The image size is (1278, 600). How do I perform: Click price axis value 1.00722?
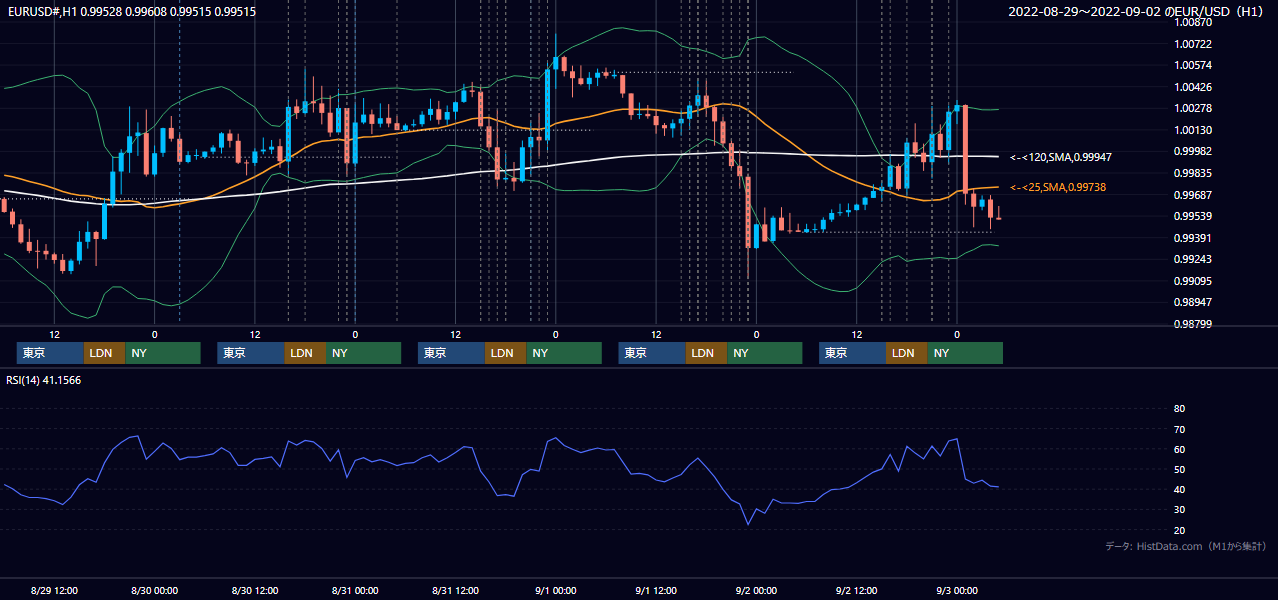(x=1193, y=45)
